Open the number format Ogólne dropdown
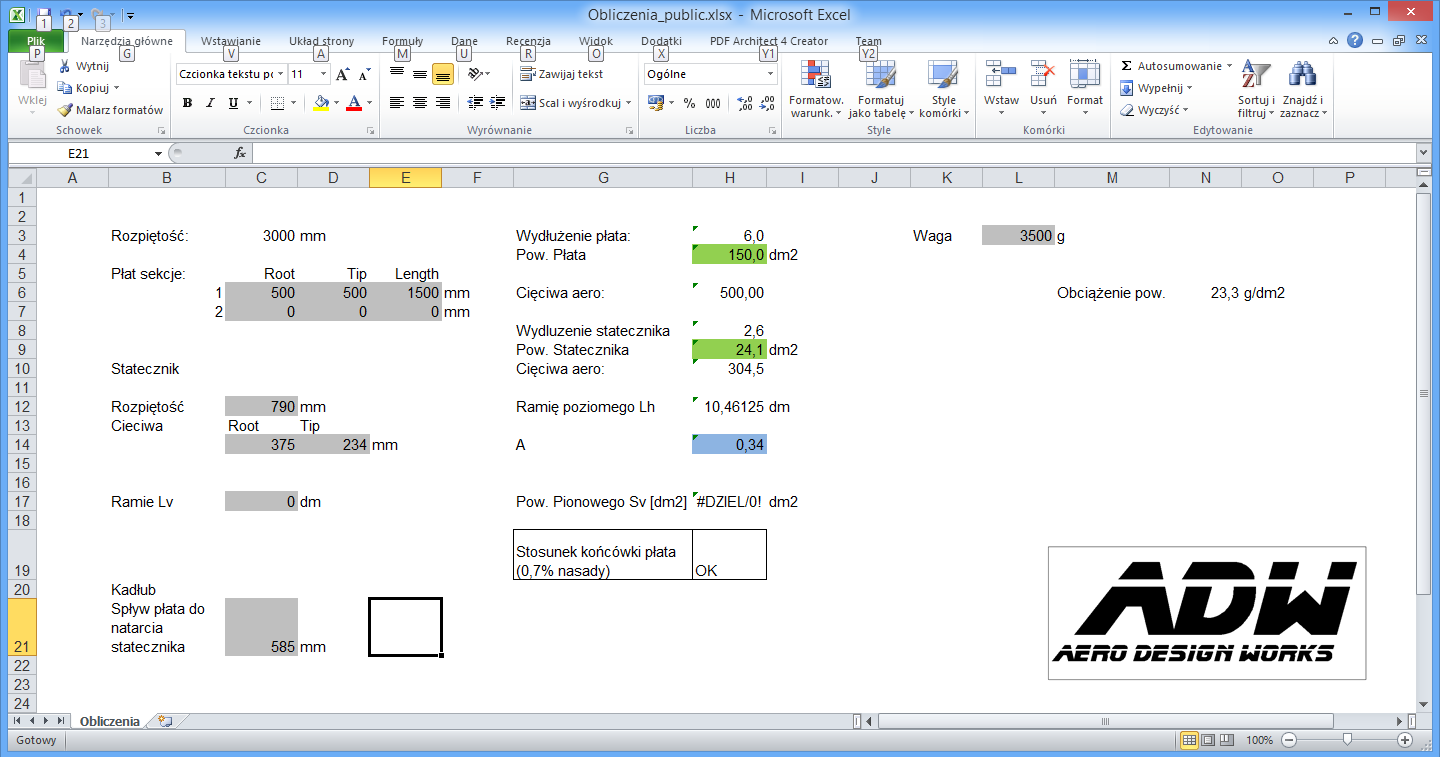 (x=770, y=74)
